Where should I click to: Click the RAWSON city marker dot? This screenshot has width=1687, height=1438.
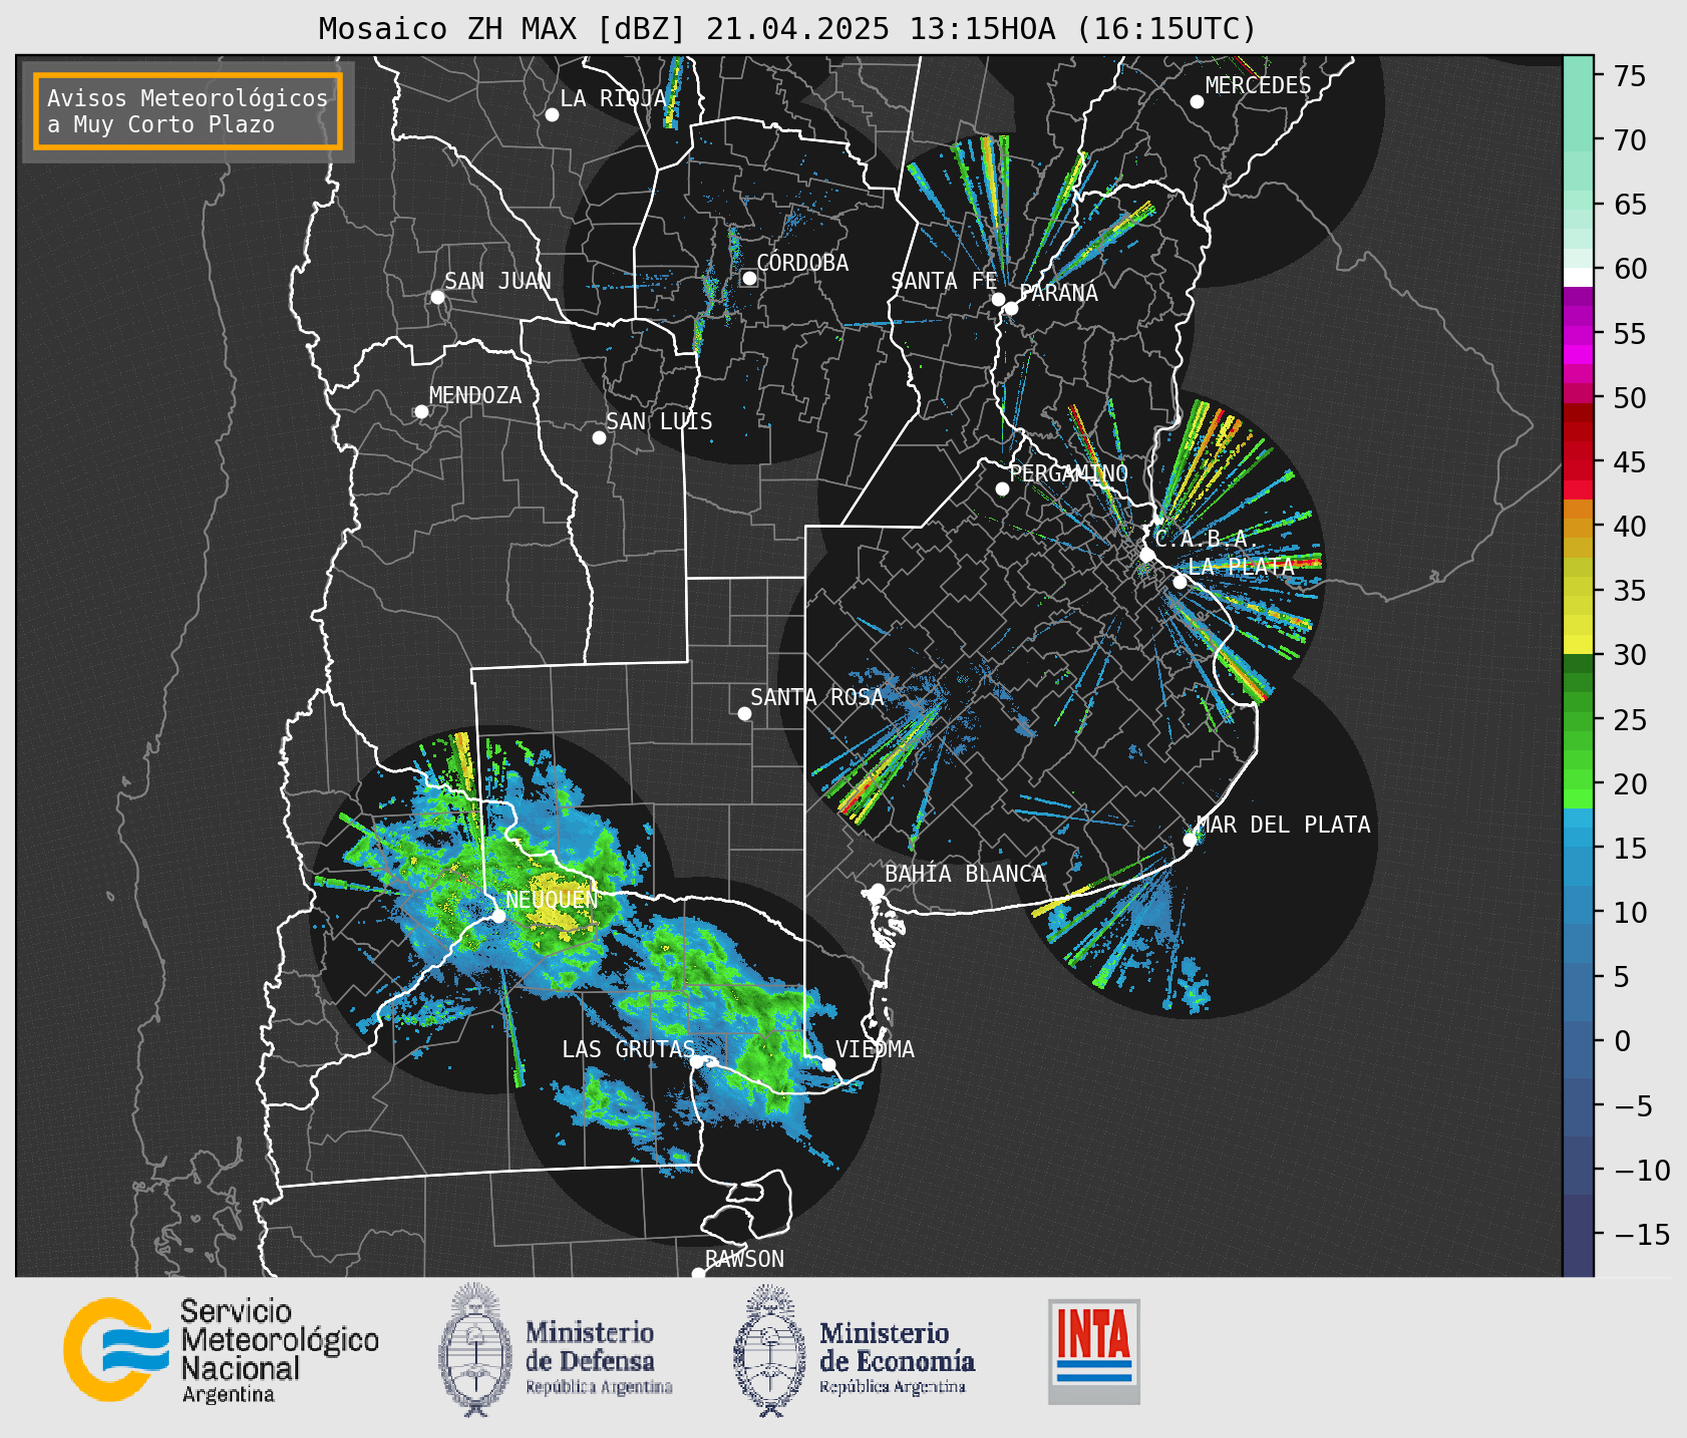(x=698, y=1274)
